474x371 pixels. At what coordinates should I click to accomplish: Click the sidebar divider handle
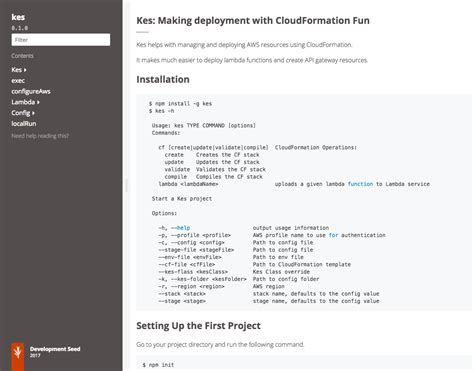click(x=127, y=185)
